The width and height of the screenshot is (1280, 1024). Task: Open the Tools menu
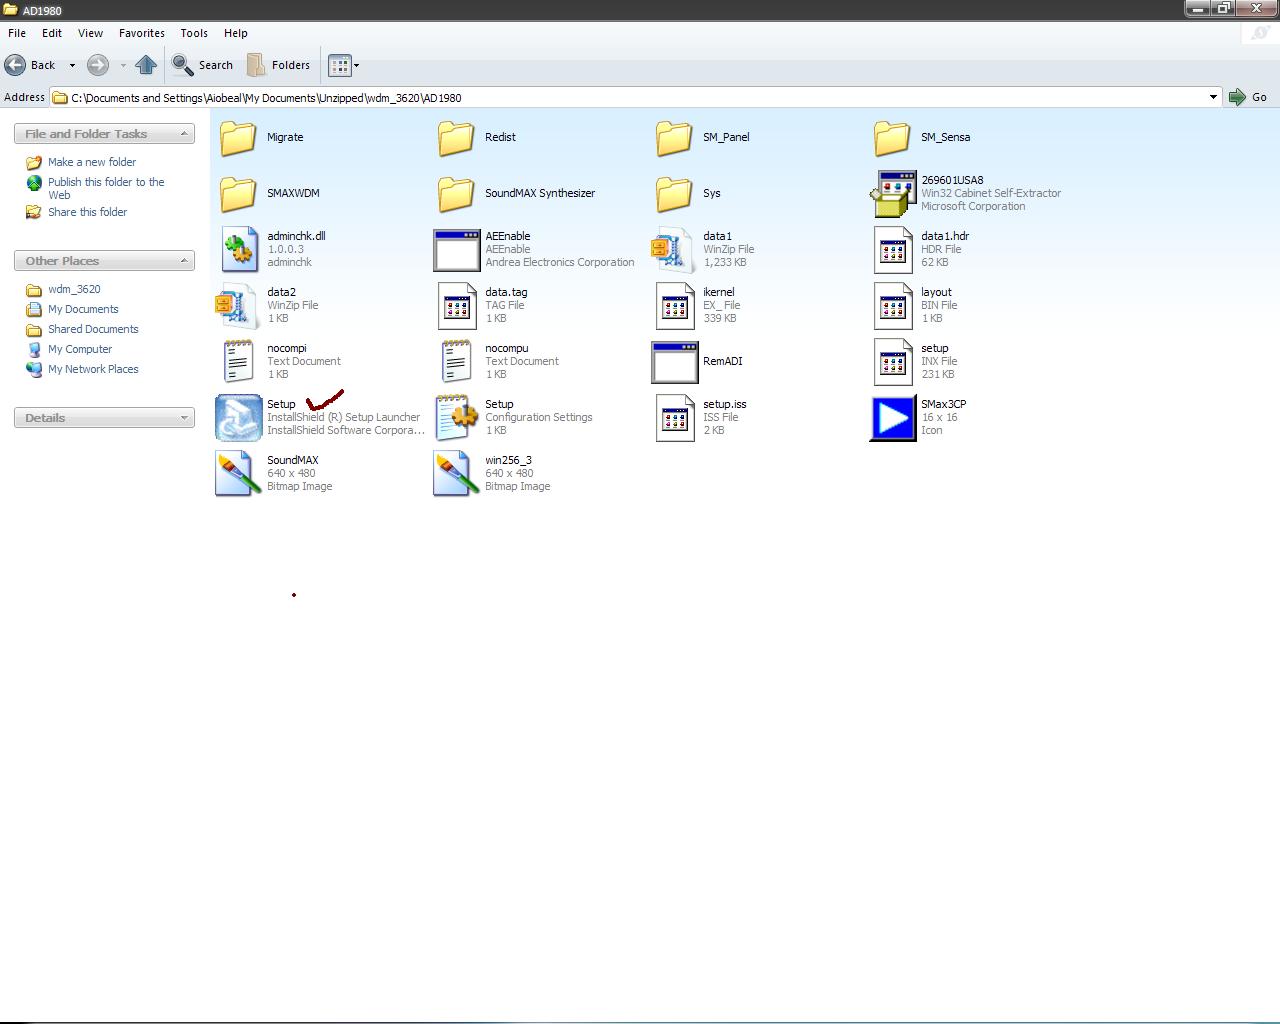tap(194, 33)
